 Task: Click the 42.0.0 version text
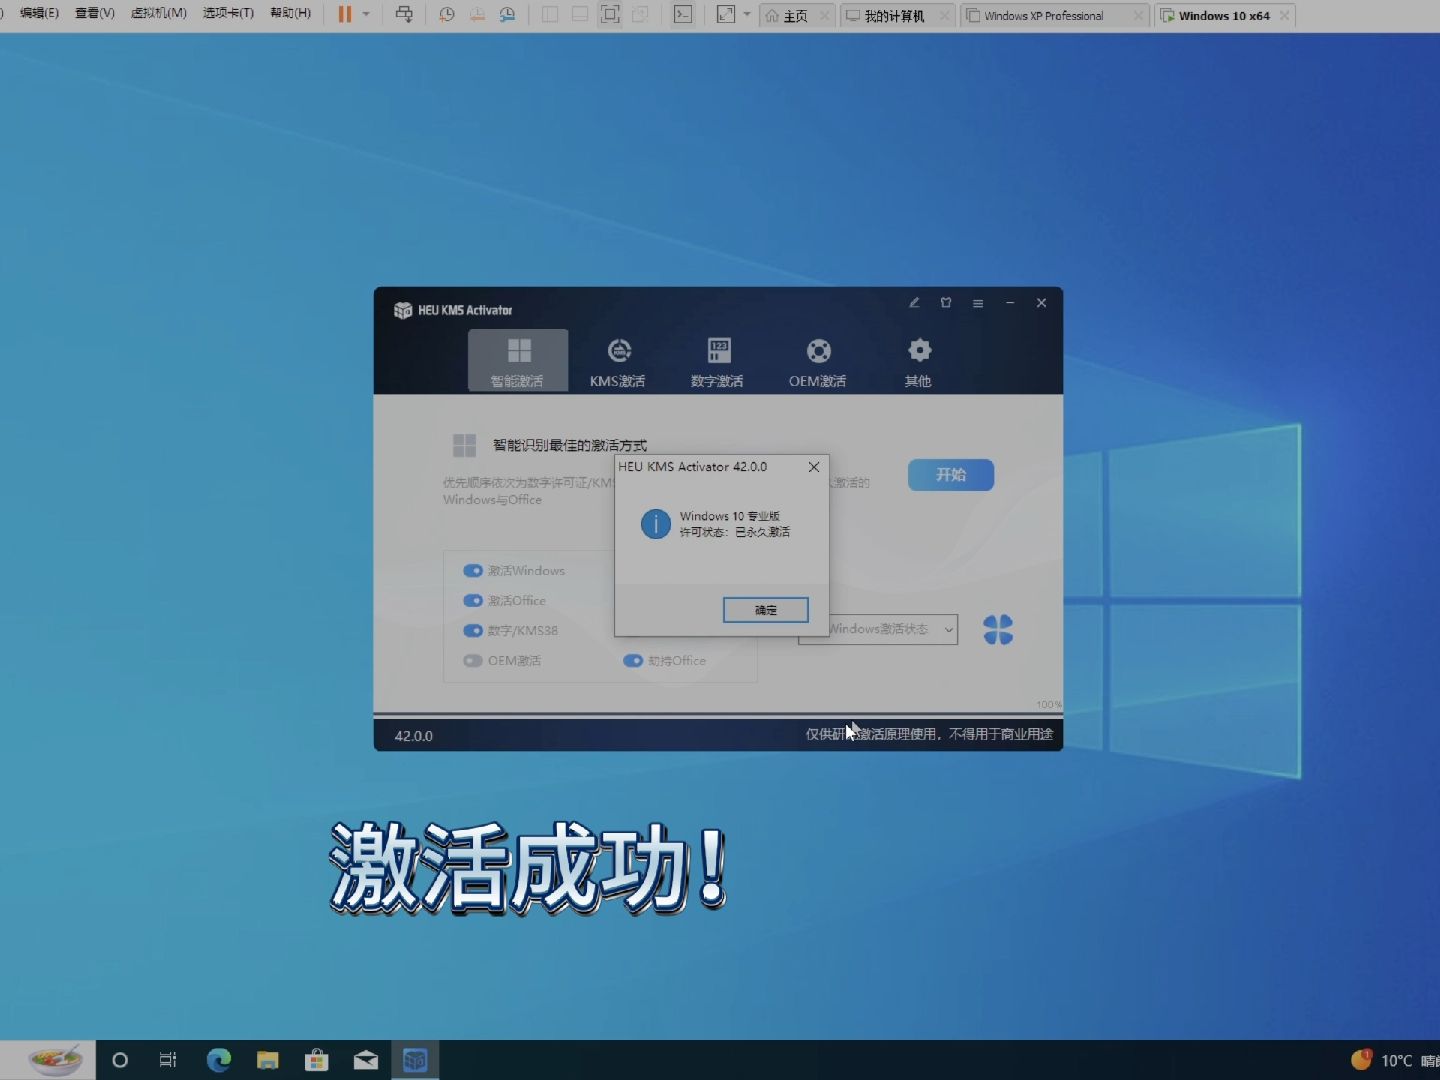click(413, 736)
